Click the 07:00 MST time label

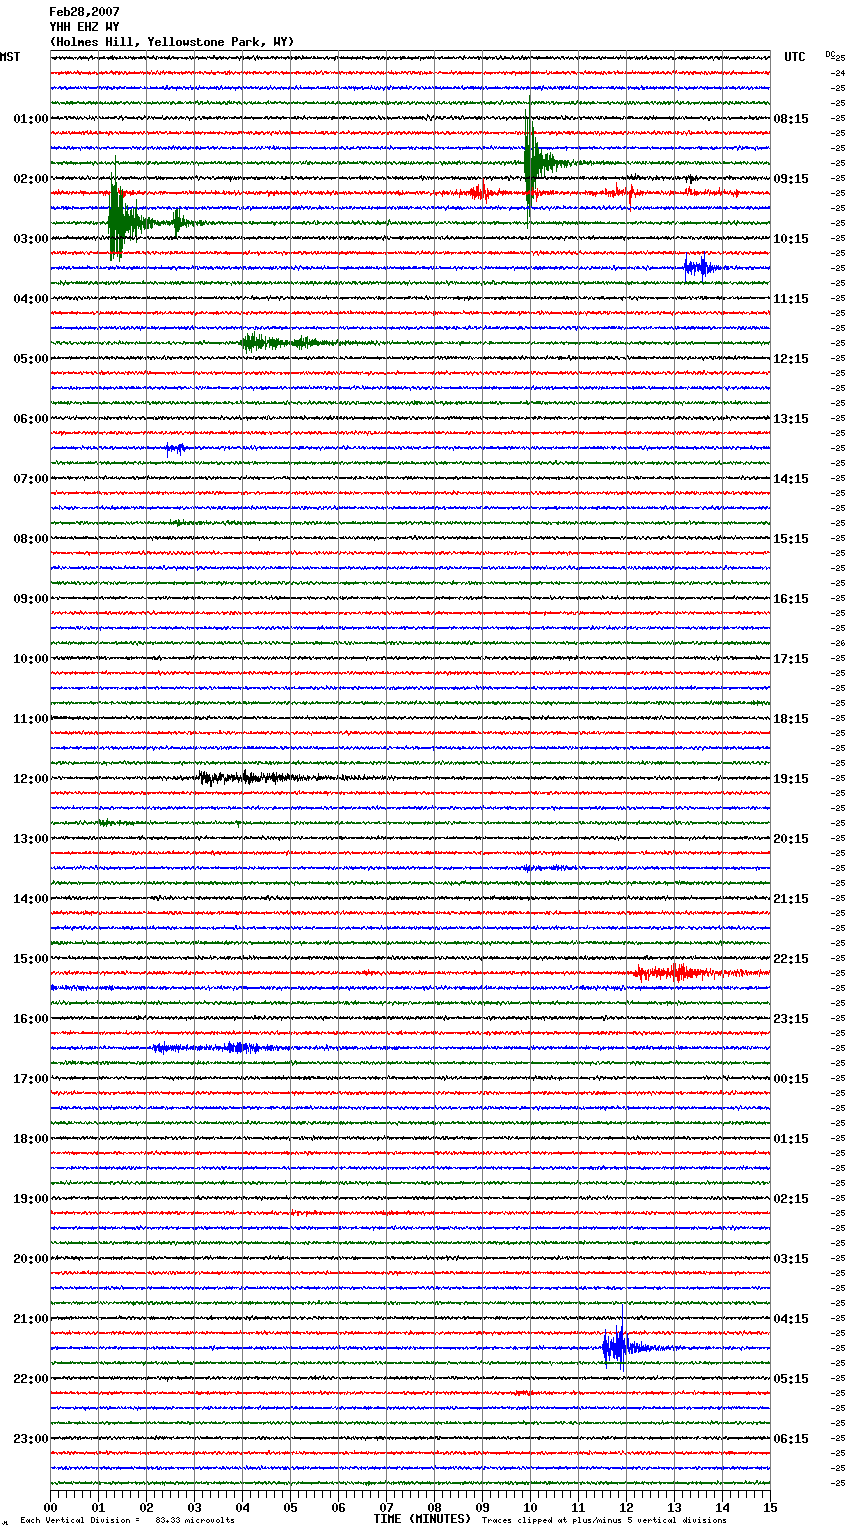(x=31, y=479)
